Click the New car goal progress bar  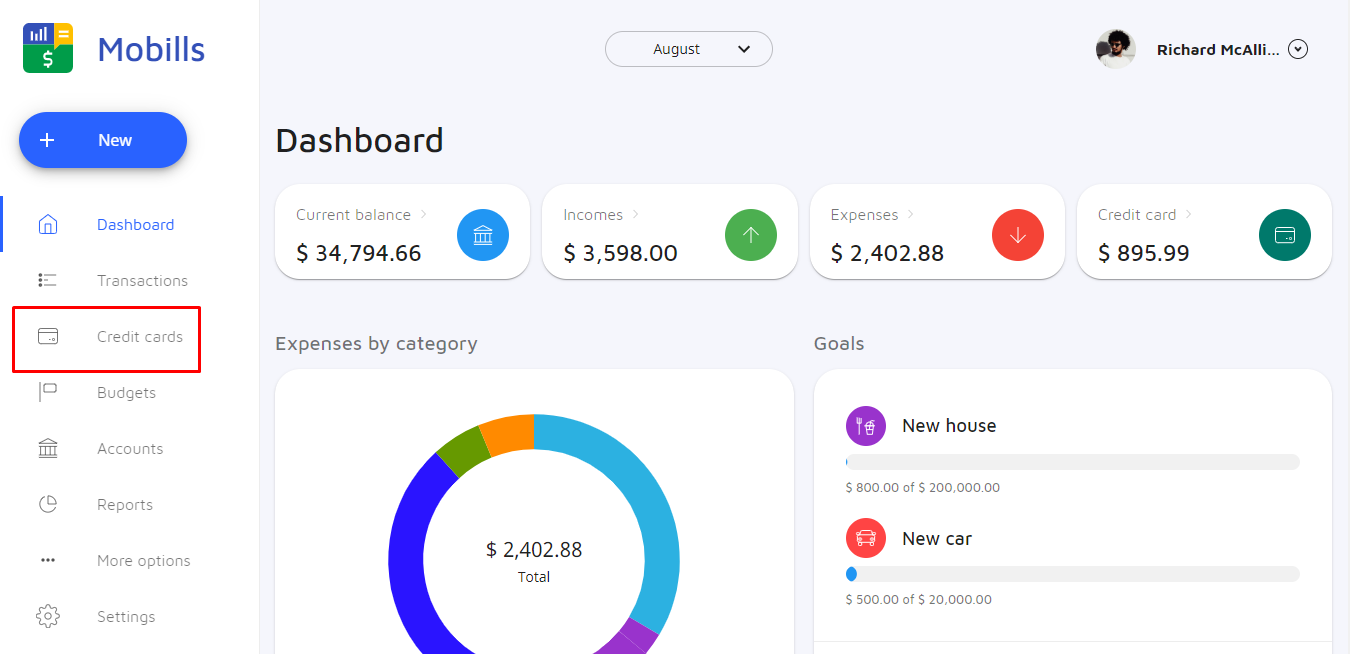(x=1072, y=574)
